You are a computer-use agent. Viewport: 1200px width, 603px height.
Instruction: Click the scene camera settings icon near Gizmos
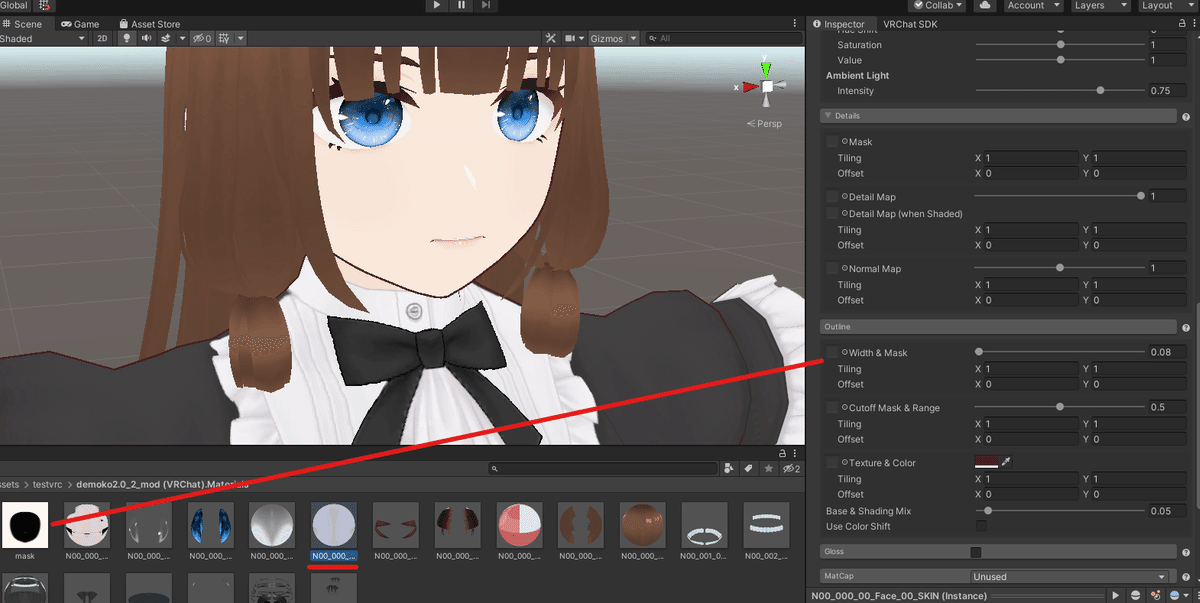coord(572,38)
